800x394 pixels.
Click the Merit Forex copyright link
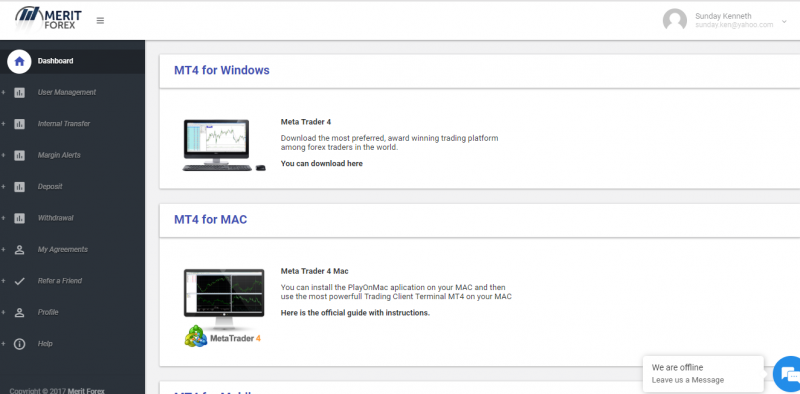[86, 391]
